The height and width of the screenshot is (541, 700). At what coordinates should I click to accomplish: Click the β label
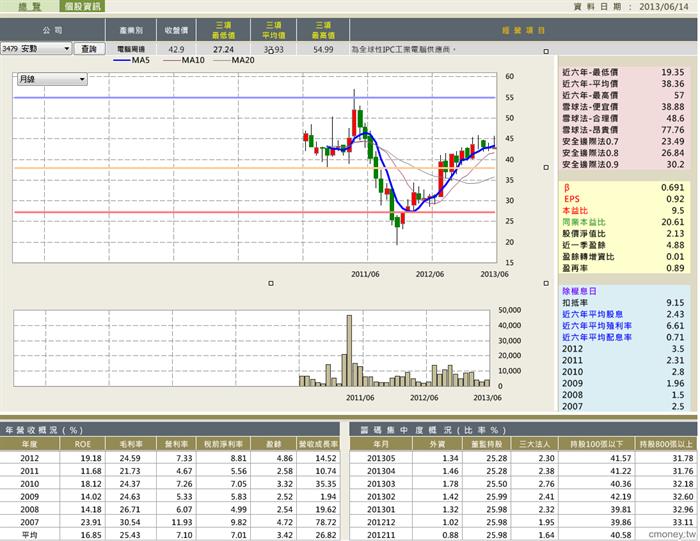[567, 187]
